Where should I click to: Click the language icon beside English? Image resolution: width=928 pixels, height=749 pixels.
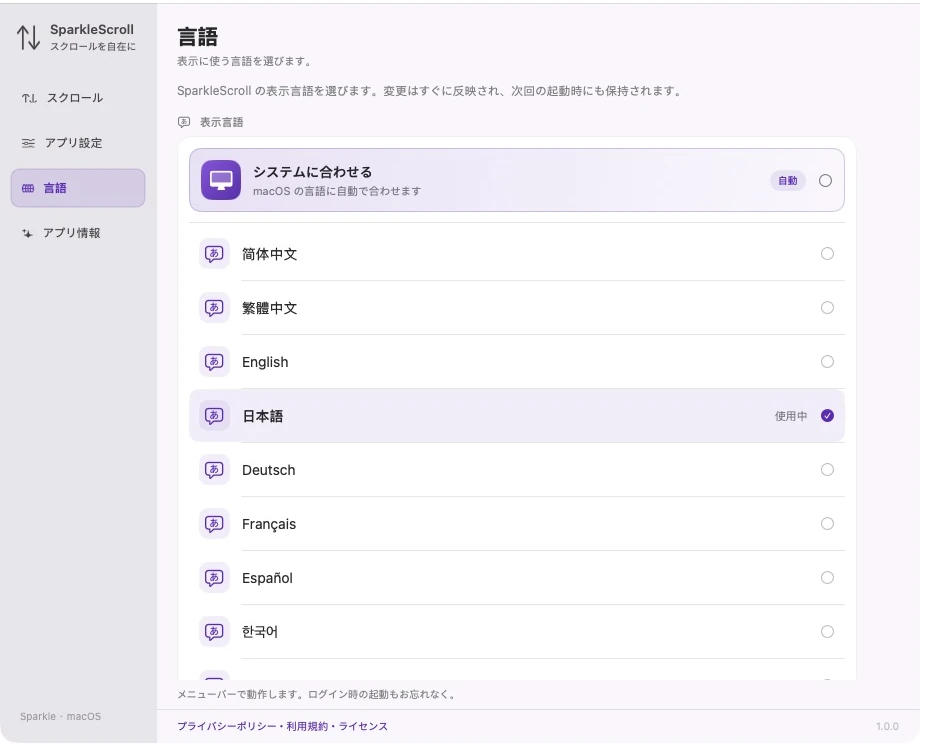click(214, 361)
